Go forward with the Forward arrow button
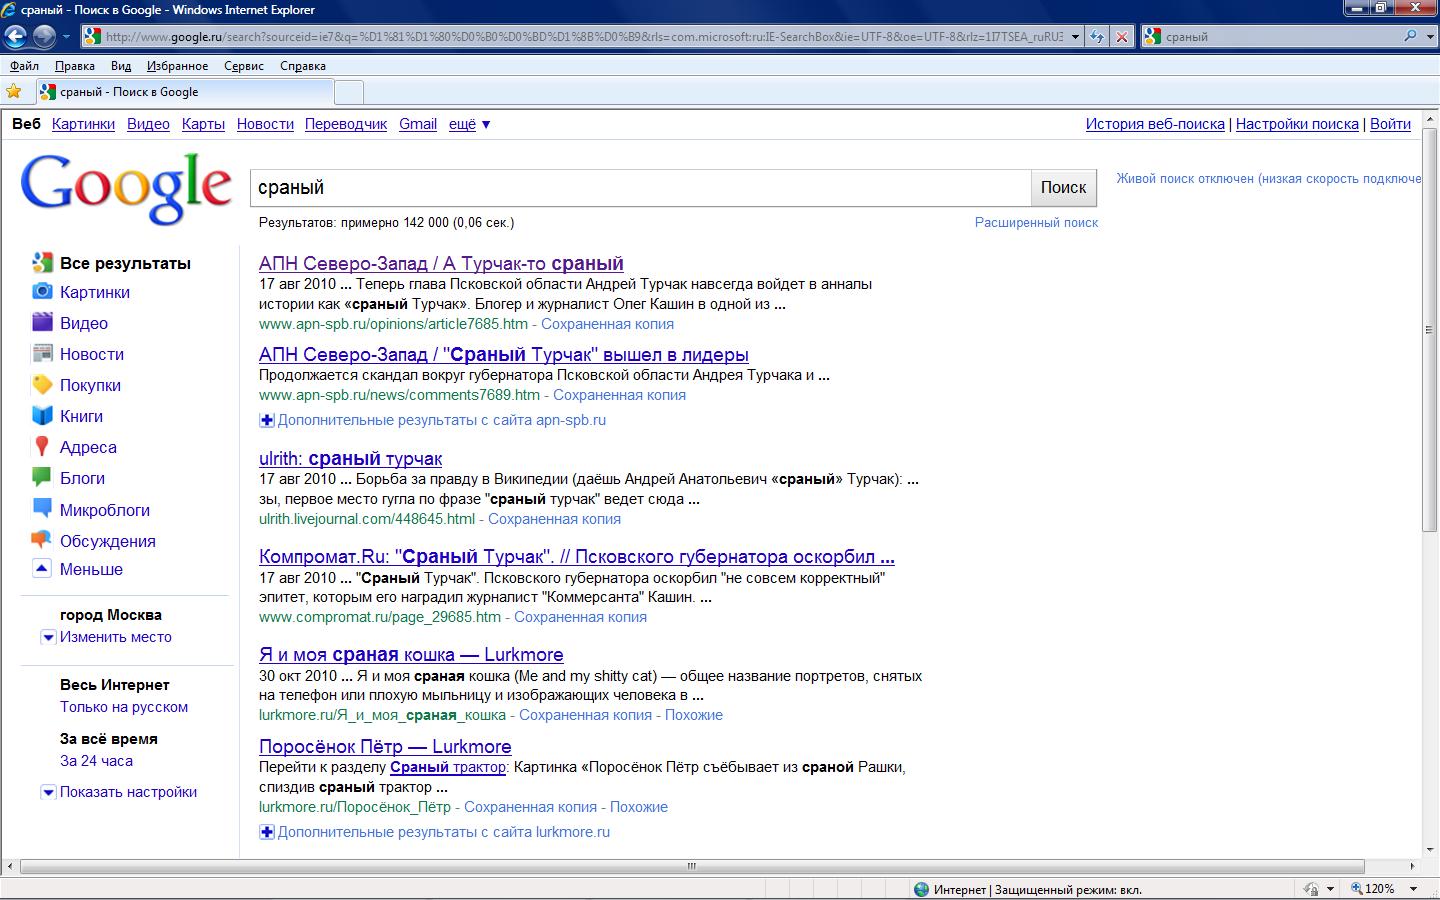This screenshot has height=900, width=1440. tap(44, 36)
